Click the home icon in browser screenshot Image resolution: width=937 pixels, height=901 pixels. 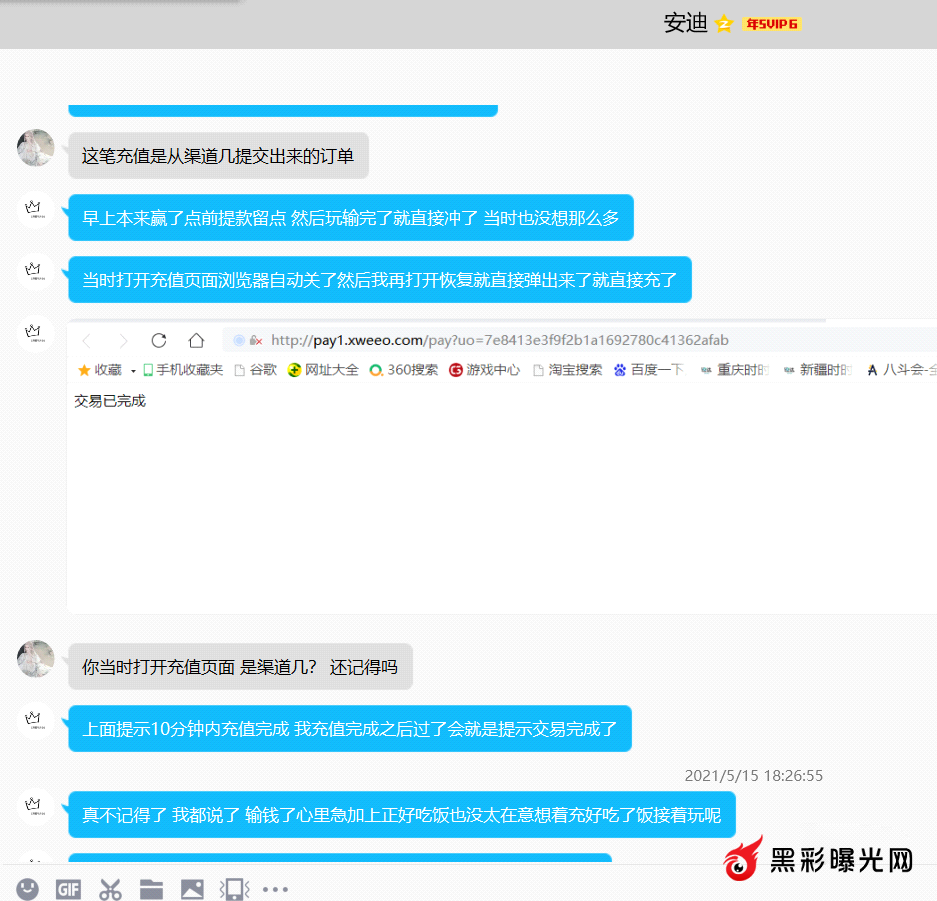coord(196,340)
